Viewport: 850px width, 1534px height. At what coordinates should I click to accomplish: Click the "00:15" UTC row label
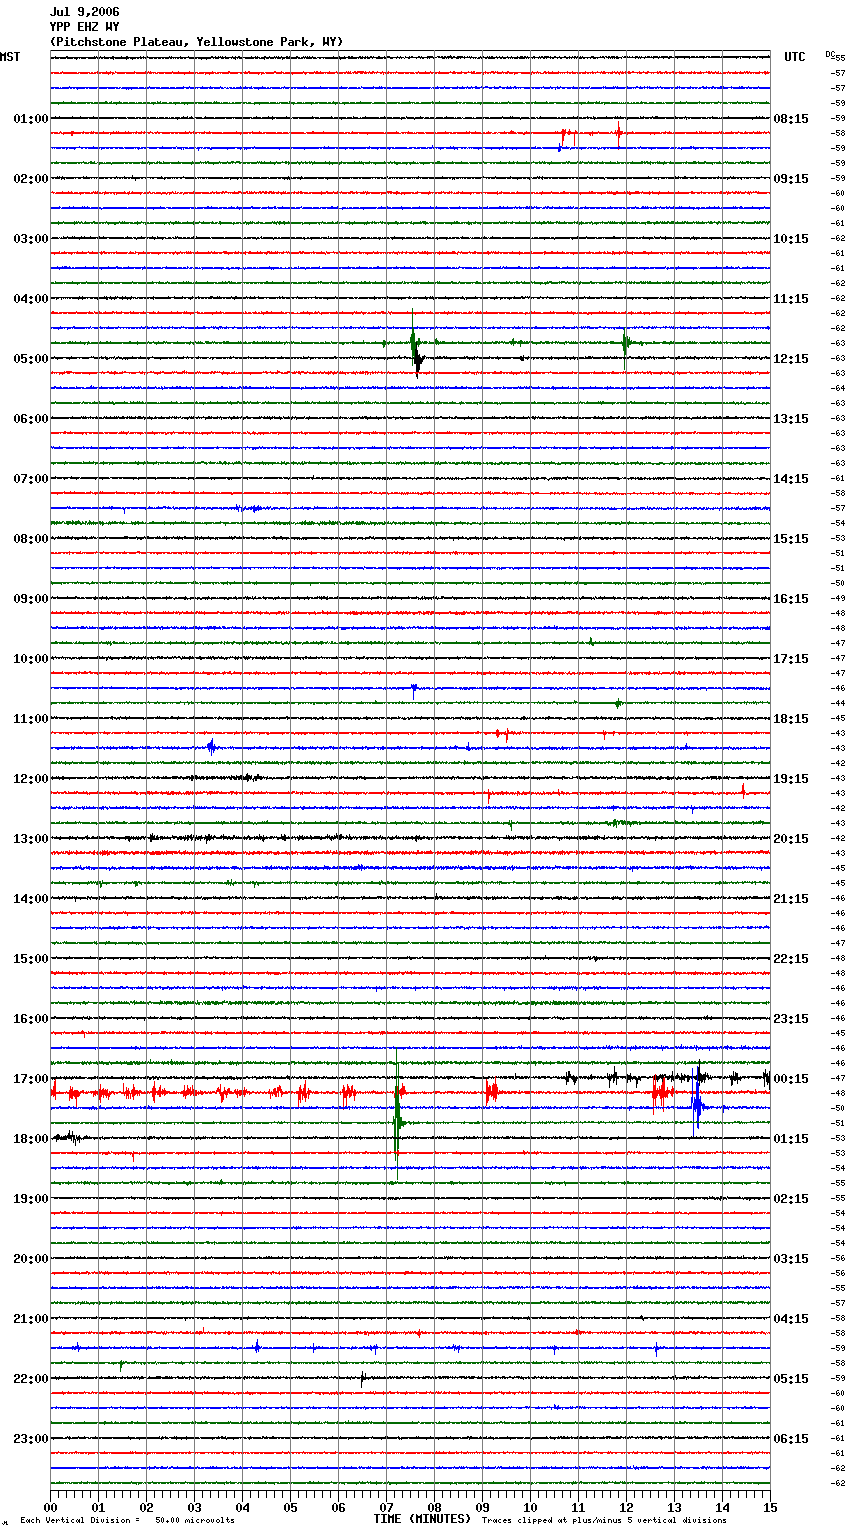click(x=791, y=1079)
